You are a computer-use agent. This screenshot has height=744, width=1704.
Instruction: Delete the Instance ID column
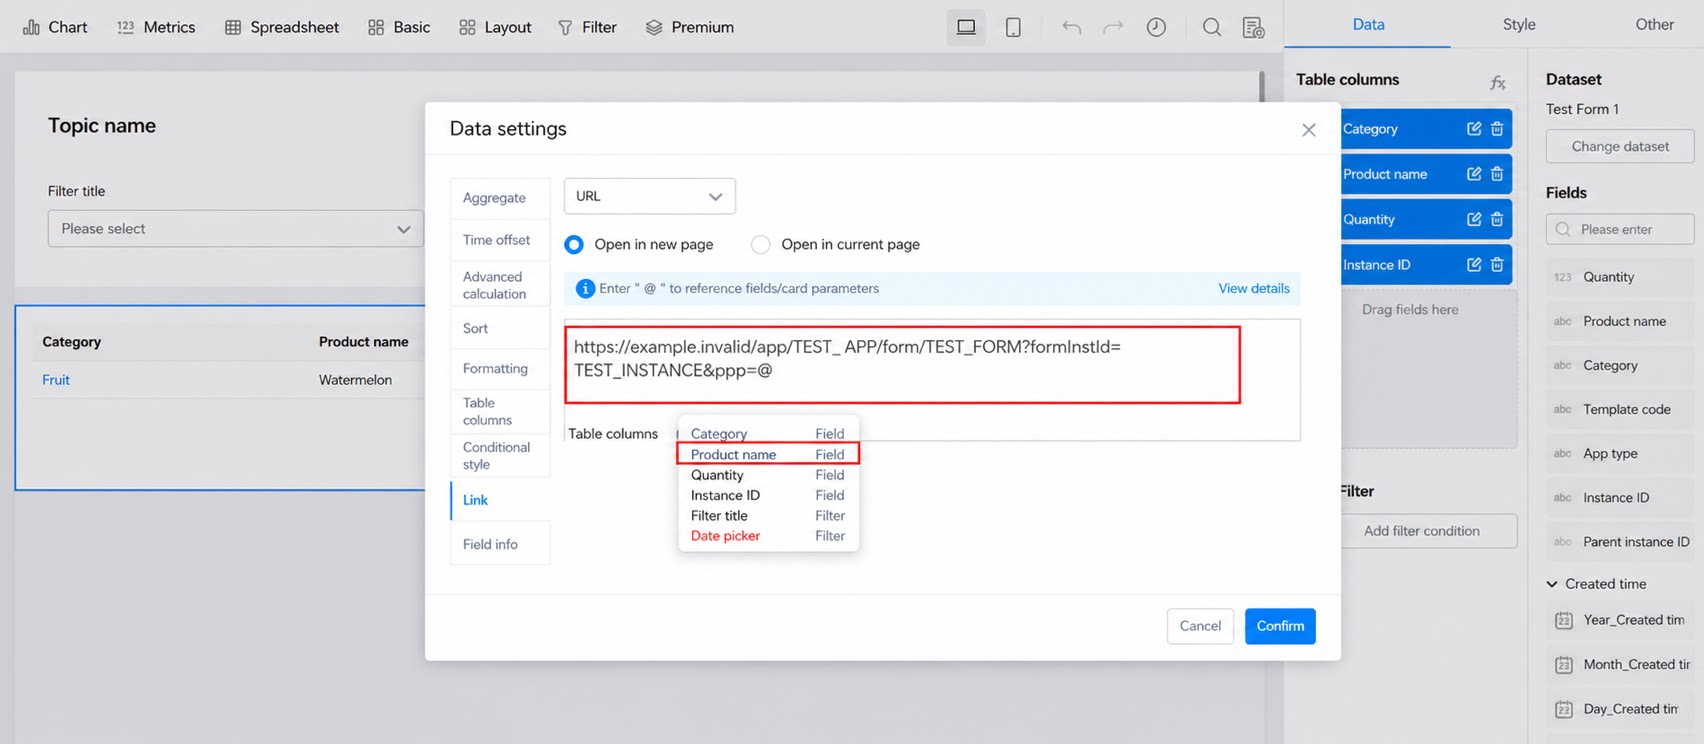[x=1497, y=265]
